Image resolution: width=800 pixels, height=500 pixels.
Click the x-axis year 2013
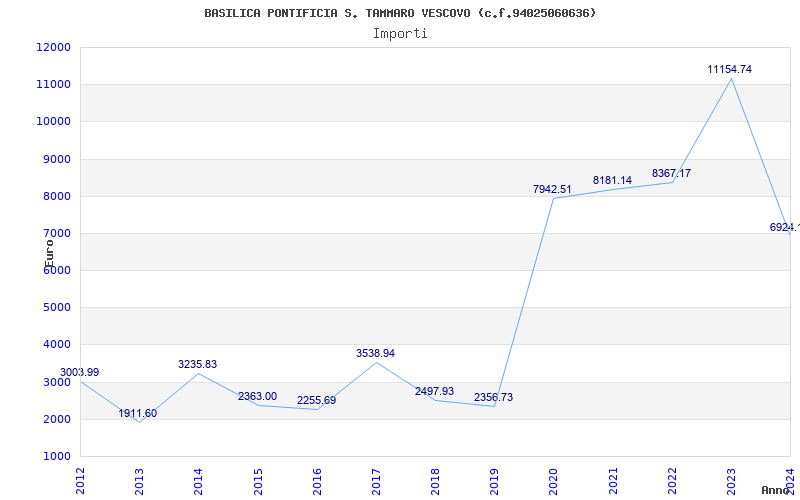pos(139,482)
